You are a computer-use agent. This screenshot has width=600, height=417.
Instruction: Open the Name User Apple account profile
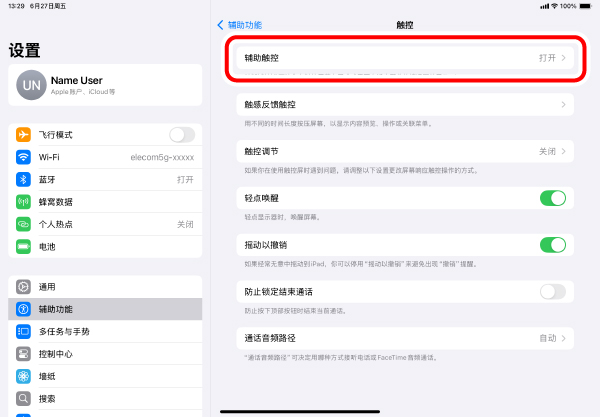coord(100,85)
